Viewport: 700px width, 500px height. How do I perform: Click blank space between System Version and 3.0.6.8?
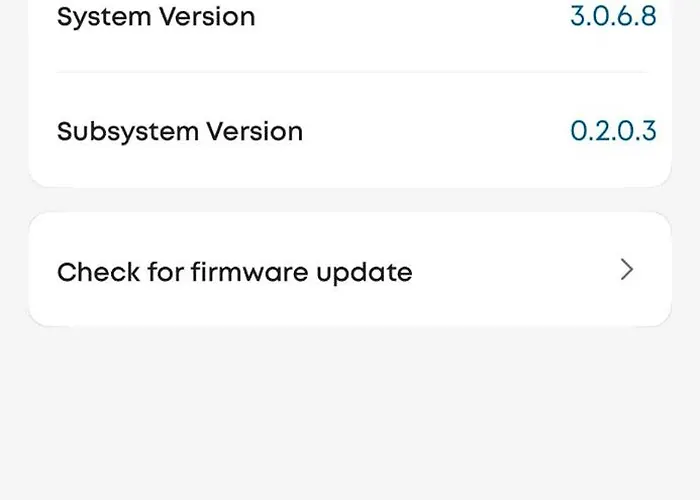410,17
